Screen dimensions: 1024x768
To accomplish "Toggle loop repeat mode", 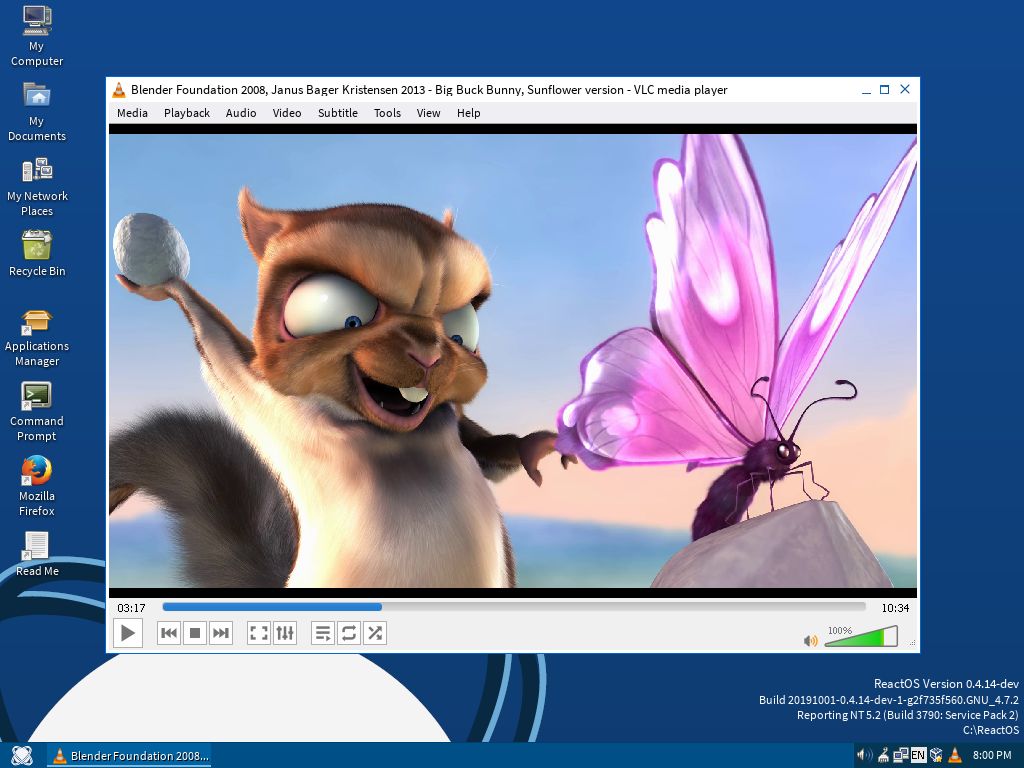I will (x=349, y=633).
